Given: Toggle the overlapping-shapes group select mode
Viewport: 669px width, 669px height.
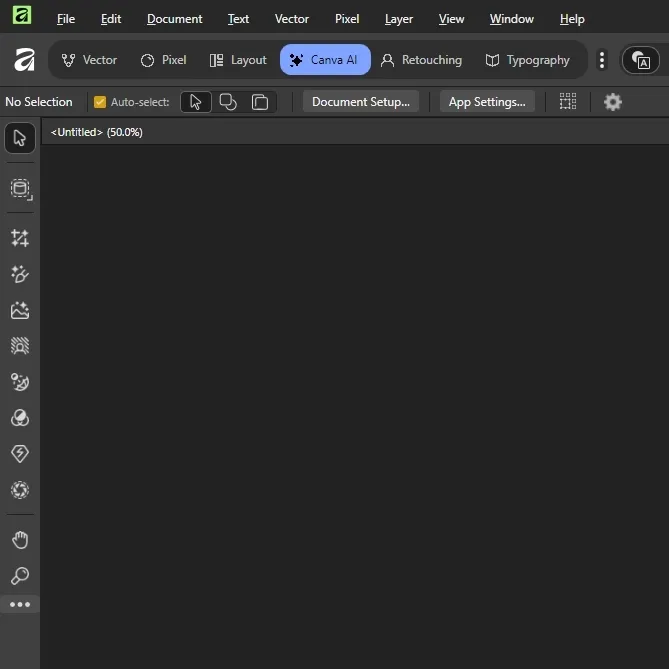Looking at the screenshot, I should click(x=228, y=102).
